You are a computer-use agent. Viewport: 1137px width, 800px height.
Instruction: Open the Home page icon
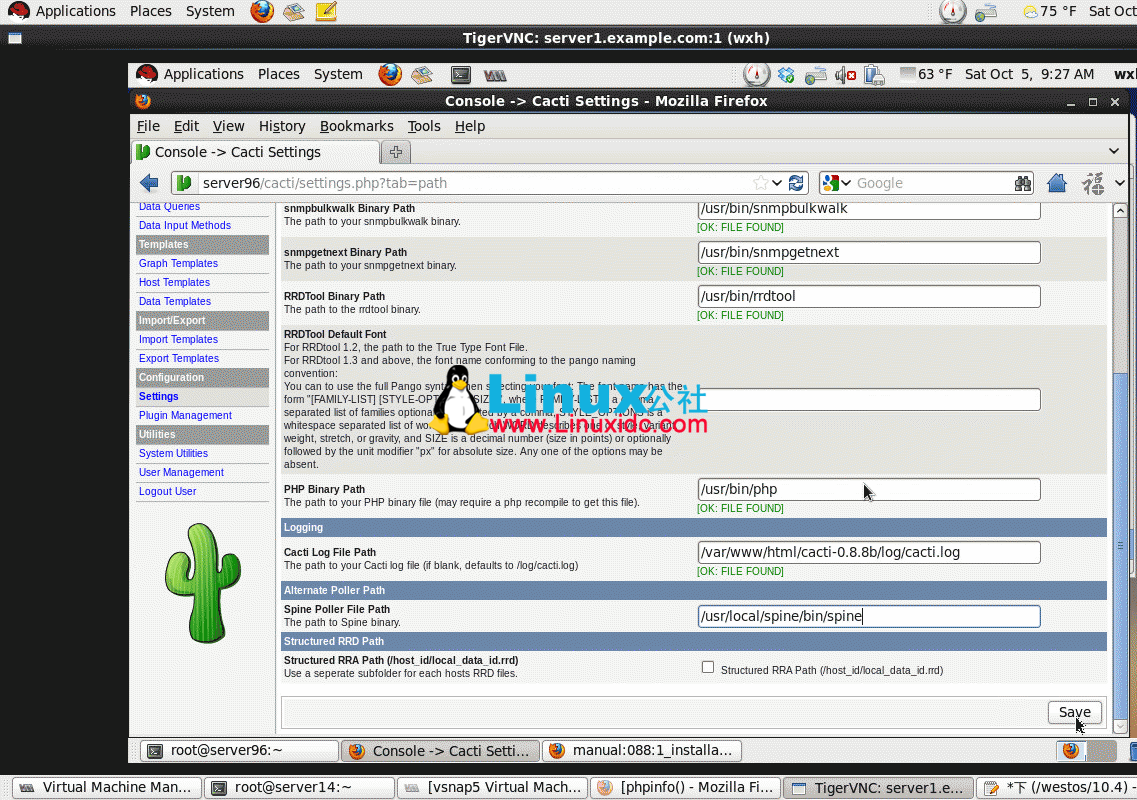[1057, 183]
